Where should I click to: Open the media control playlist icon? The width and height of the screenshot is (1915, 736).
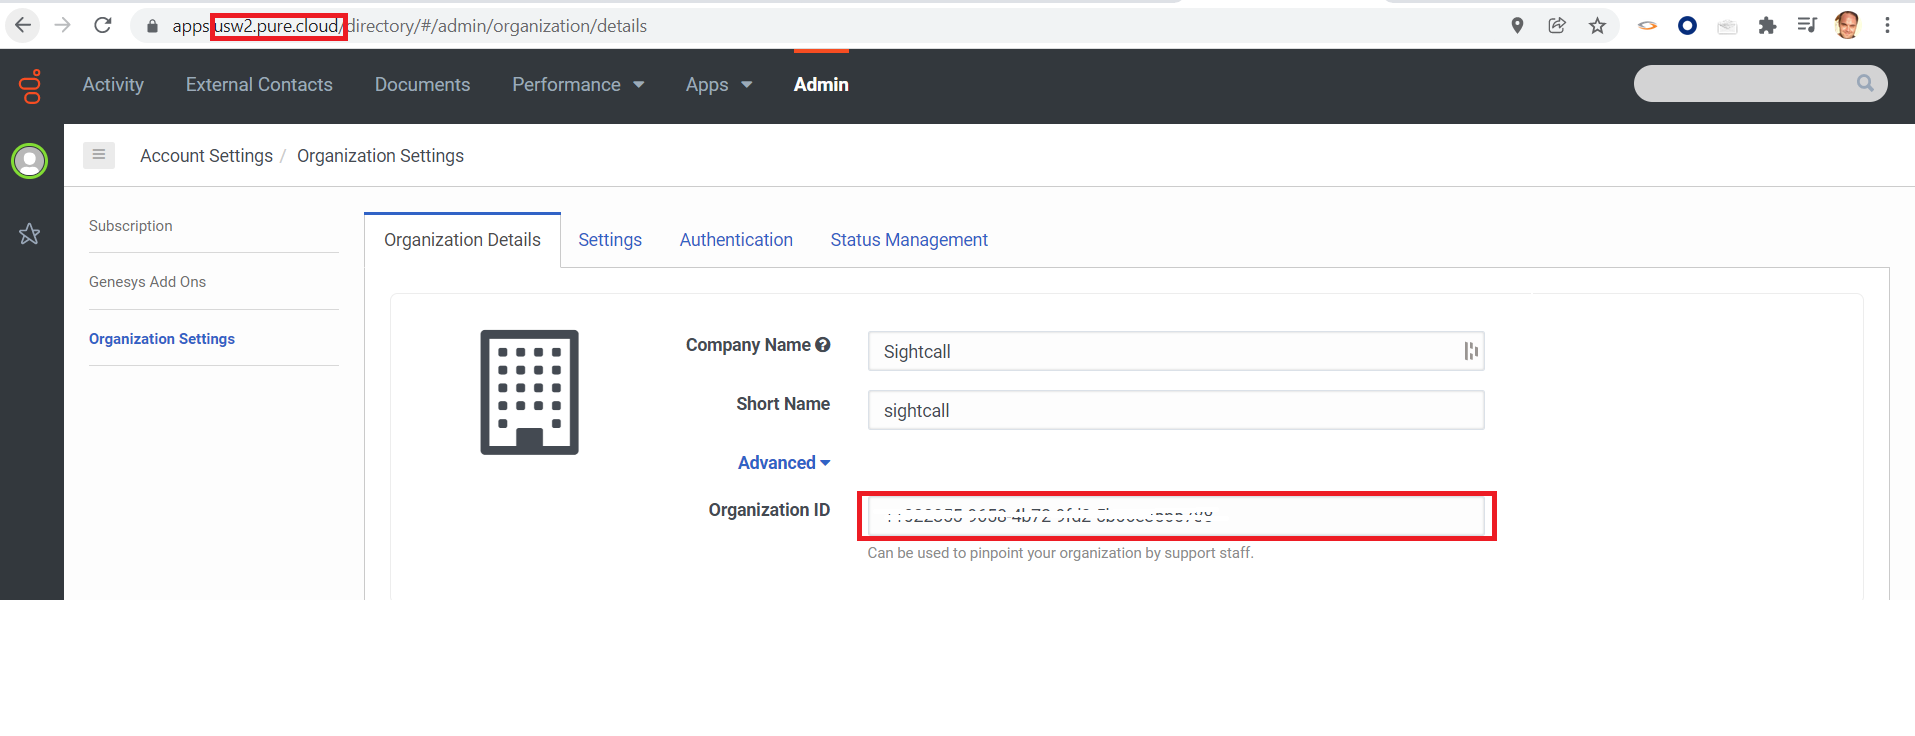(x=1806, y=25)
